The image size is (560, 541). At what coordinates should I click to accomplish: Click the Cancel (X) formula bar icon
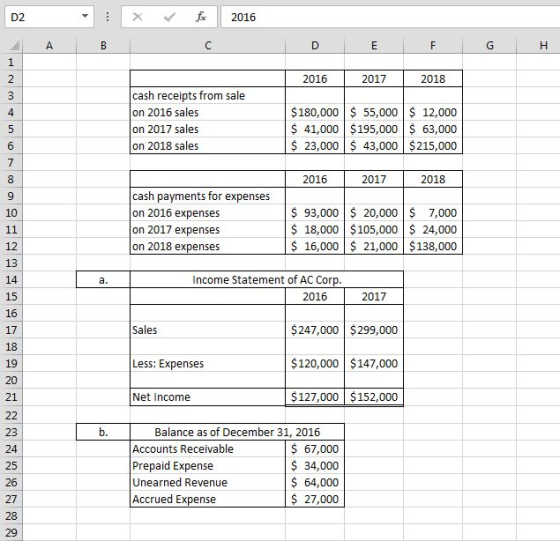138,17
